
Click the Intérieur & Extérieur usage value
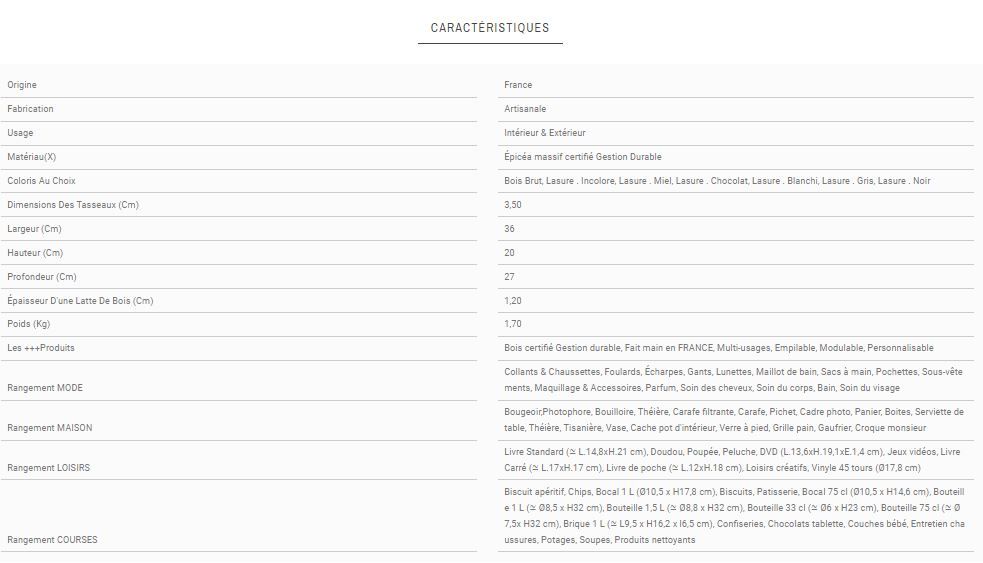click(x=545, y=133)
